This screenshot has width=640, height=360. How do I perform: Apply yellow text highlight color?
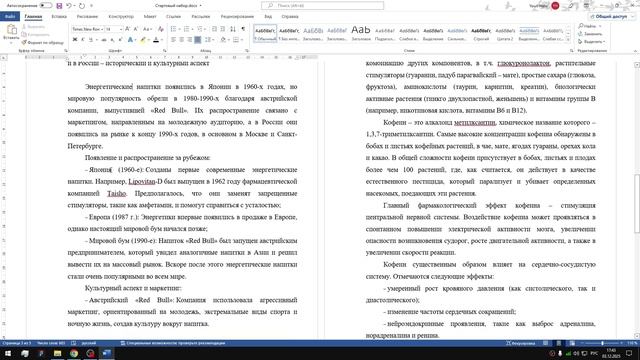pos(143,40)
